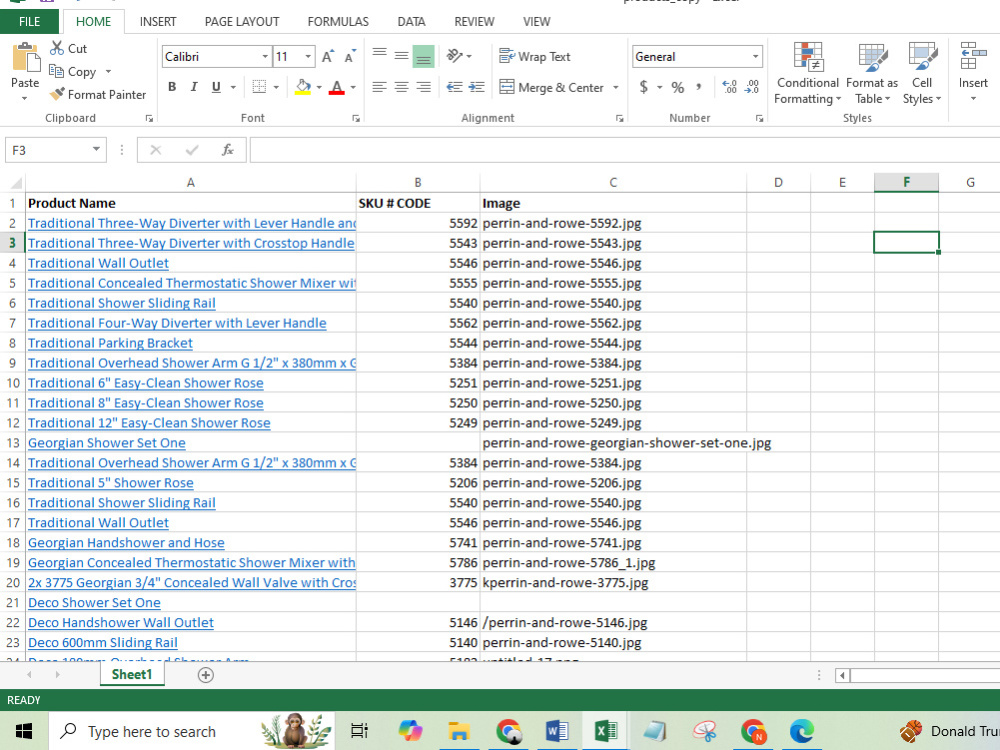Toggle Underline formatting
The height and width of the screenshot is (750, 1000).
216,87
